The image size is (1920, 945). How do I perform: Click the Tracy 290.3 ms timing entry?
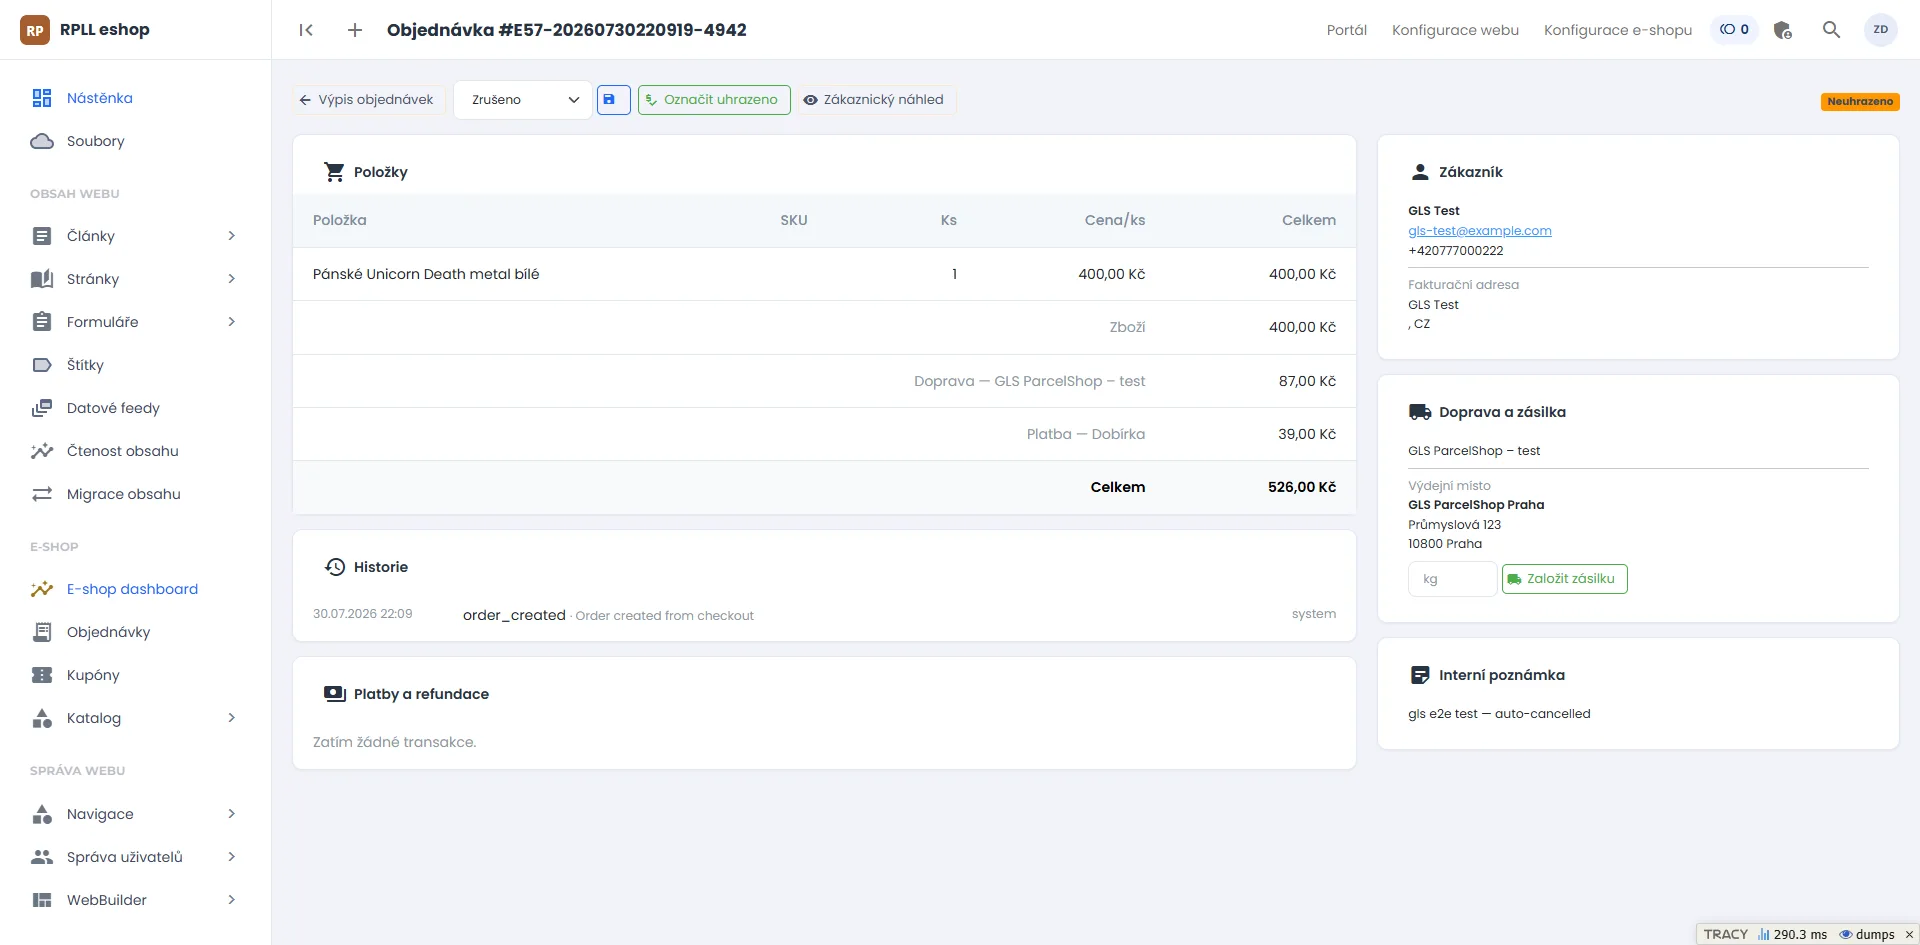tap(1793, 935)
